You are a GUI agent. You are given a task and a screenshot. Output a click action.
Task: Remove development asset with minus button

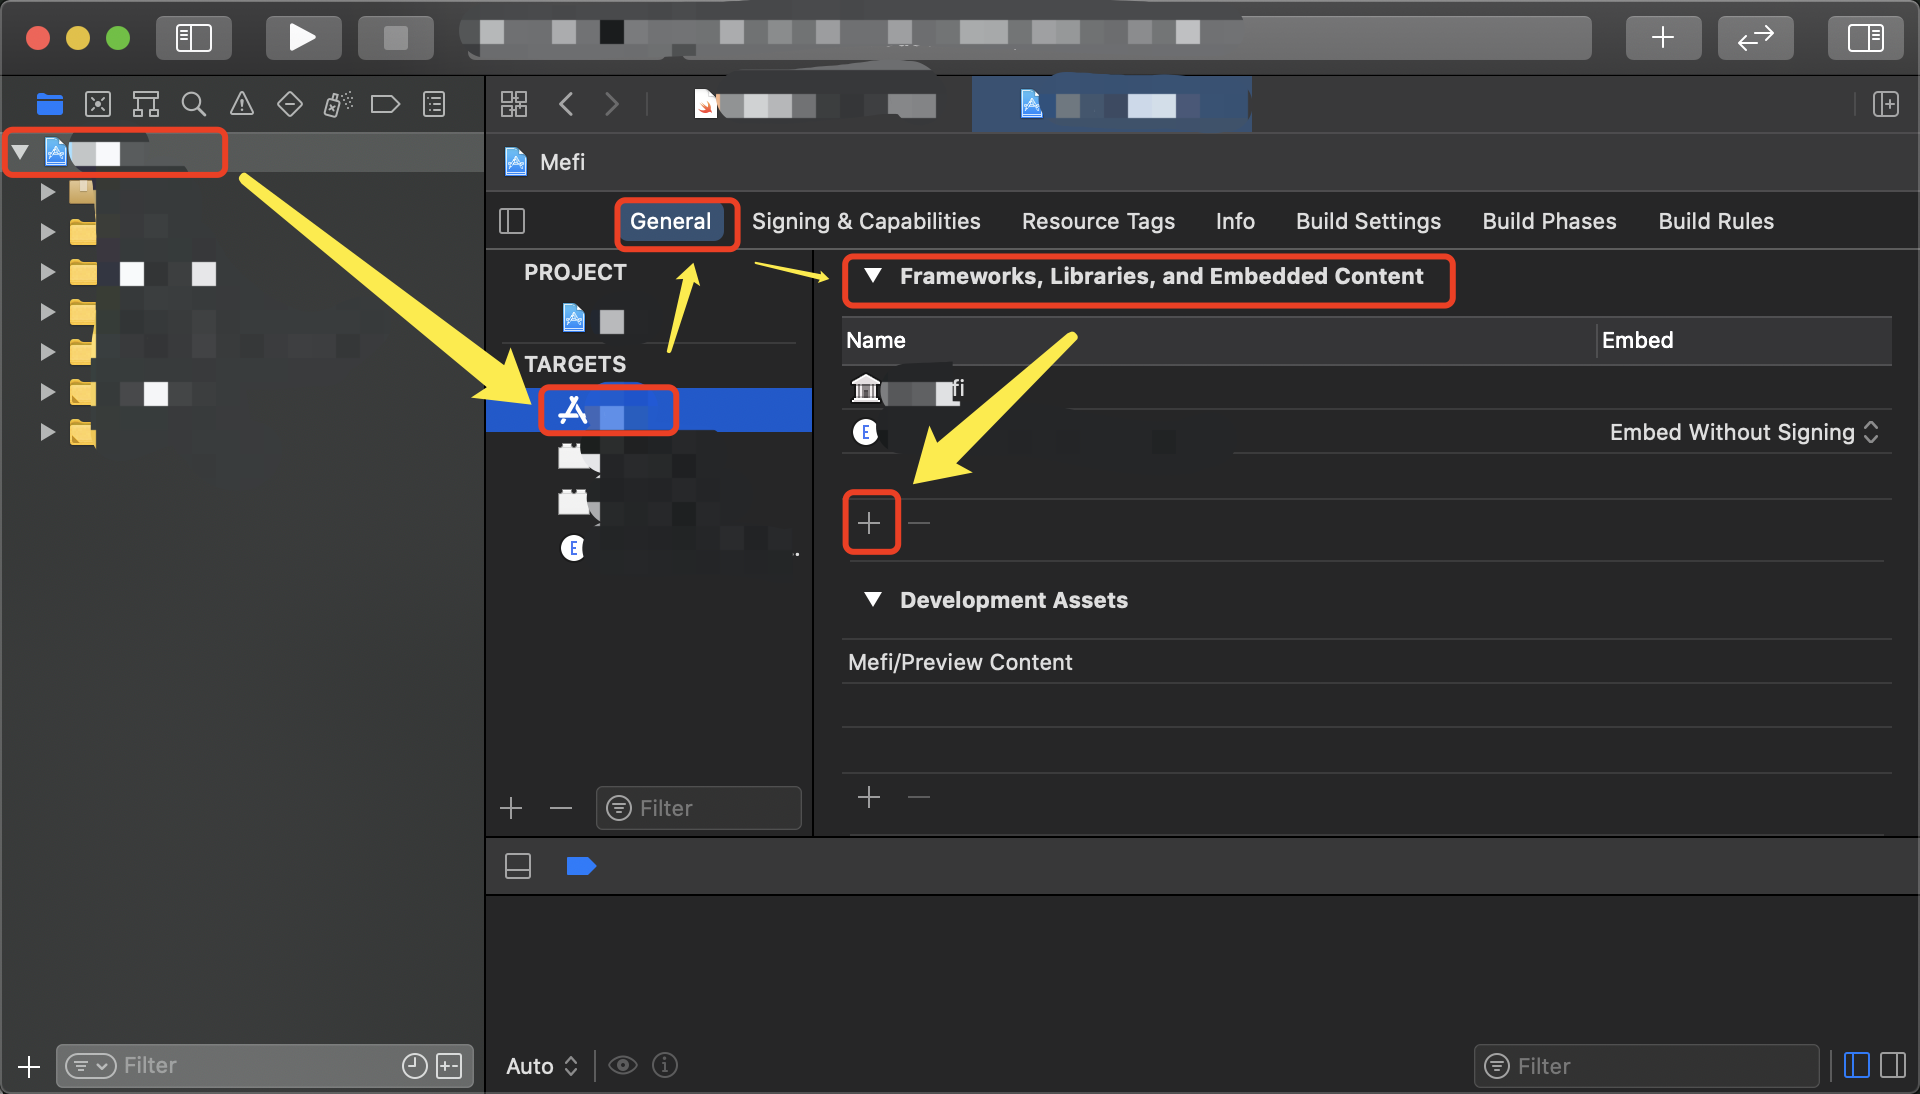[x=919, y=797]
